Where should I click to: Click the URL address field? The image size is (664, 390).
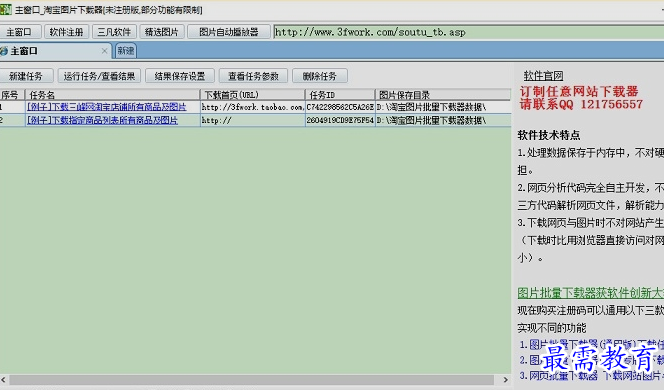tap(468, 32)
